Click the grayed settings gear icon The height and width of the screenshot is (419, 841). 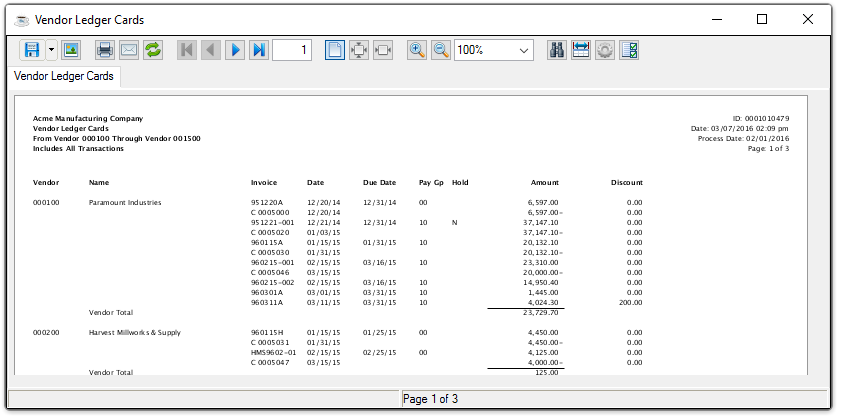click(x=605, y=50)
